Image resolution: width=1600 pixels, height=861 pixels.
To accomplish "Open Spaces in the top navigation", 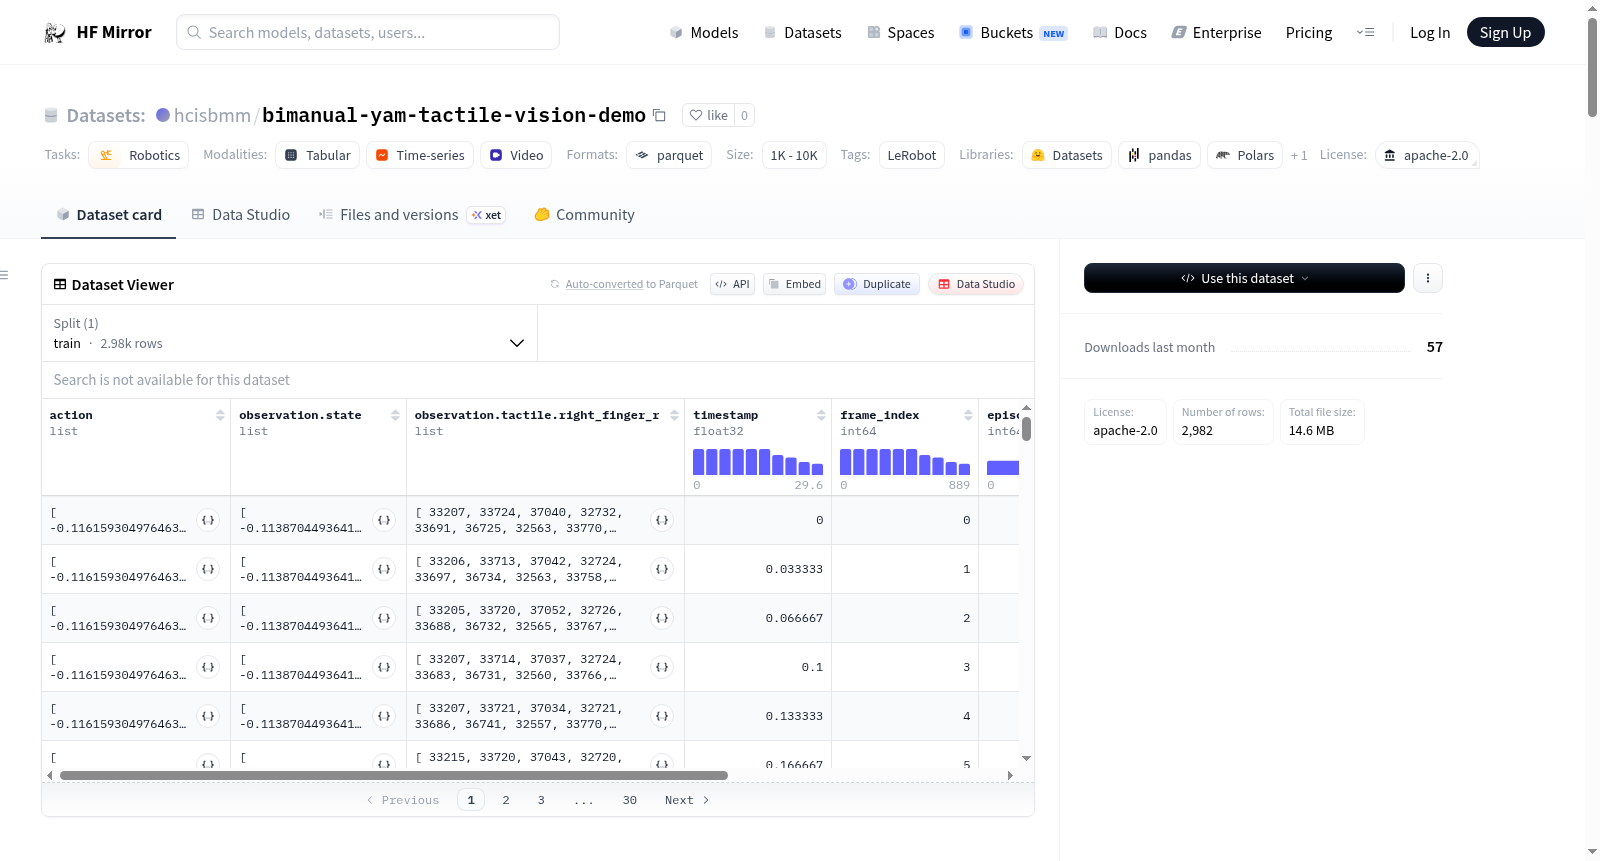I will 900,33.
